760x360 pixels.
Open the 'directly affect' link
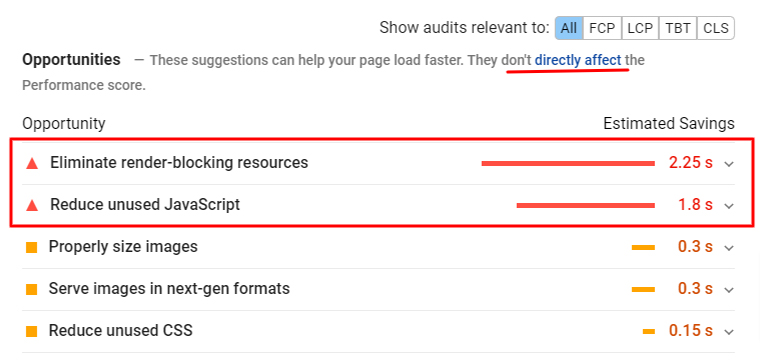click(578, 61)
